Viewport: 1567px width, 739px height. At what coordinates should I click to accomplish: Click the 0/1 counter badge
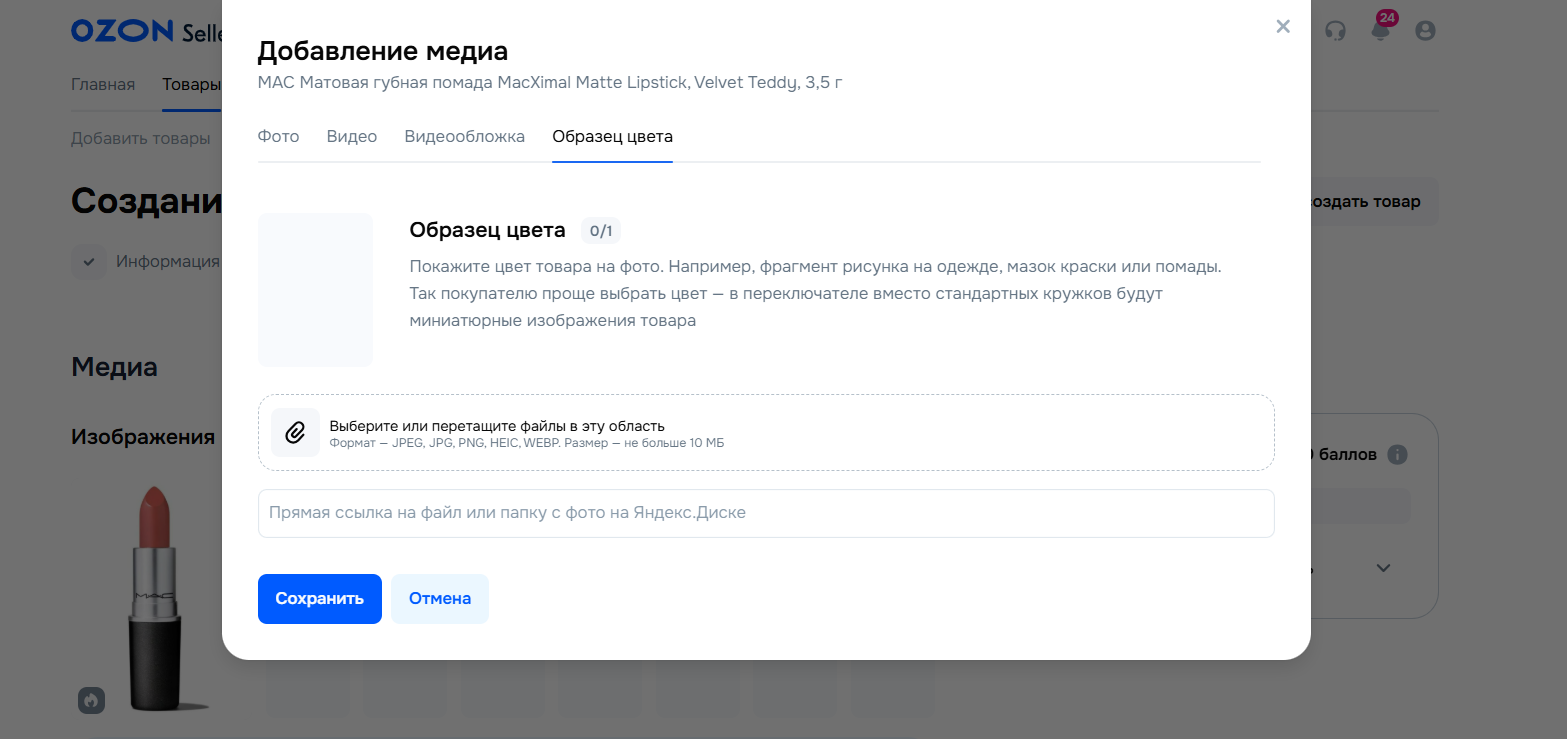coord(601,231)
